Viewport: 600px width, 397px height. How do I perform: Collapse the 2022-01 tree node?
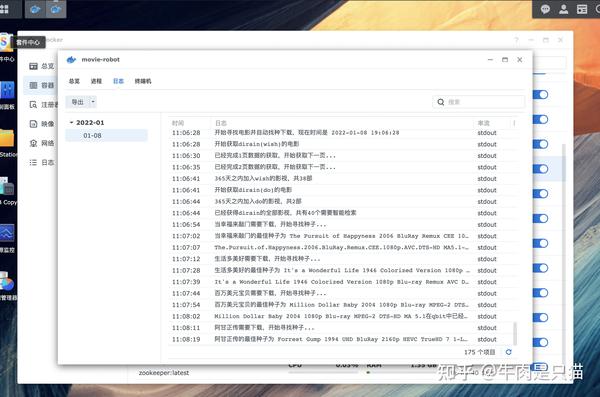click(71, 123)
